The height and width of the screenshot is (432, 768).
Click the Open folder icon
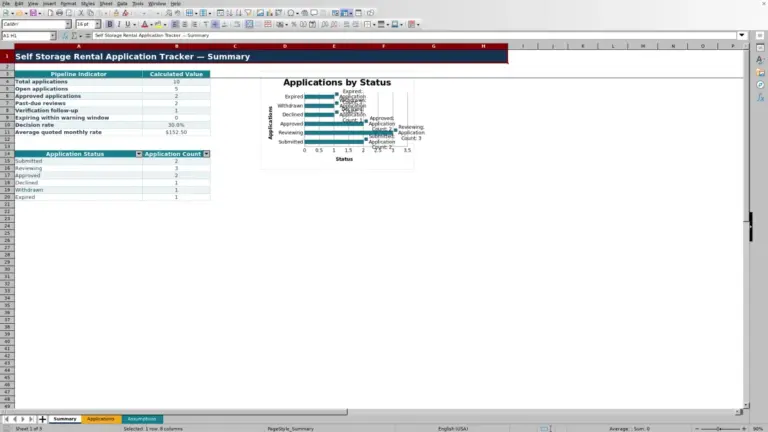(19, 13)
